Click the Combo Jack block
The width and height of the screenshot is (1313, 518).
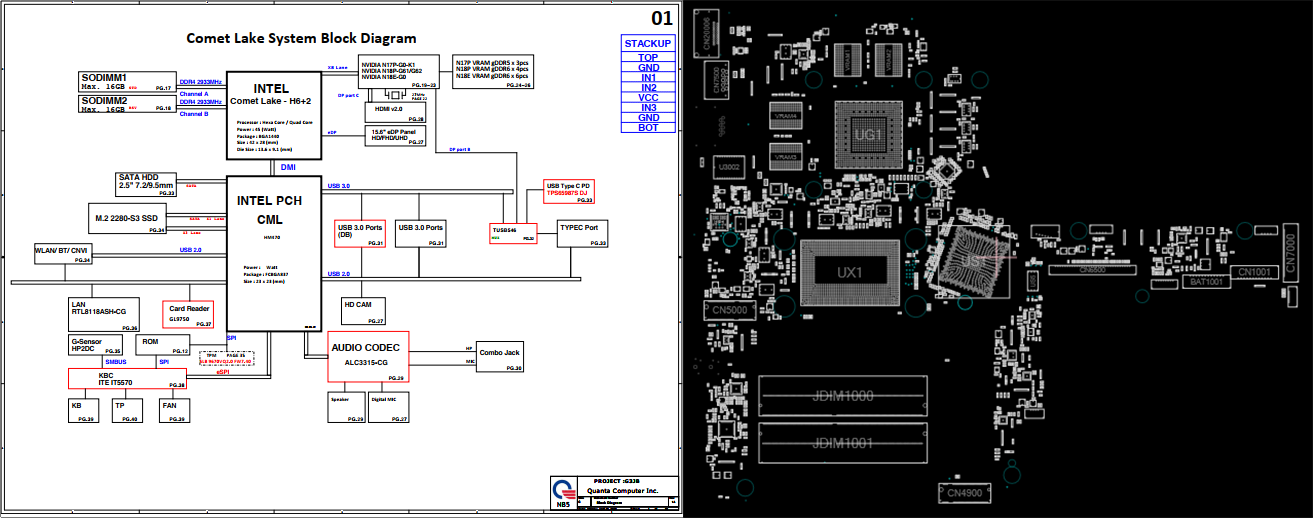[500, 358]
